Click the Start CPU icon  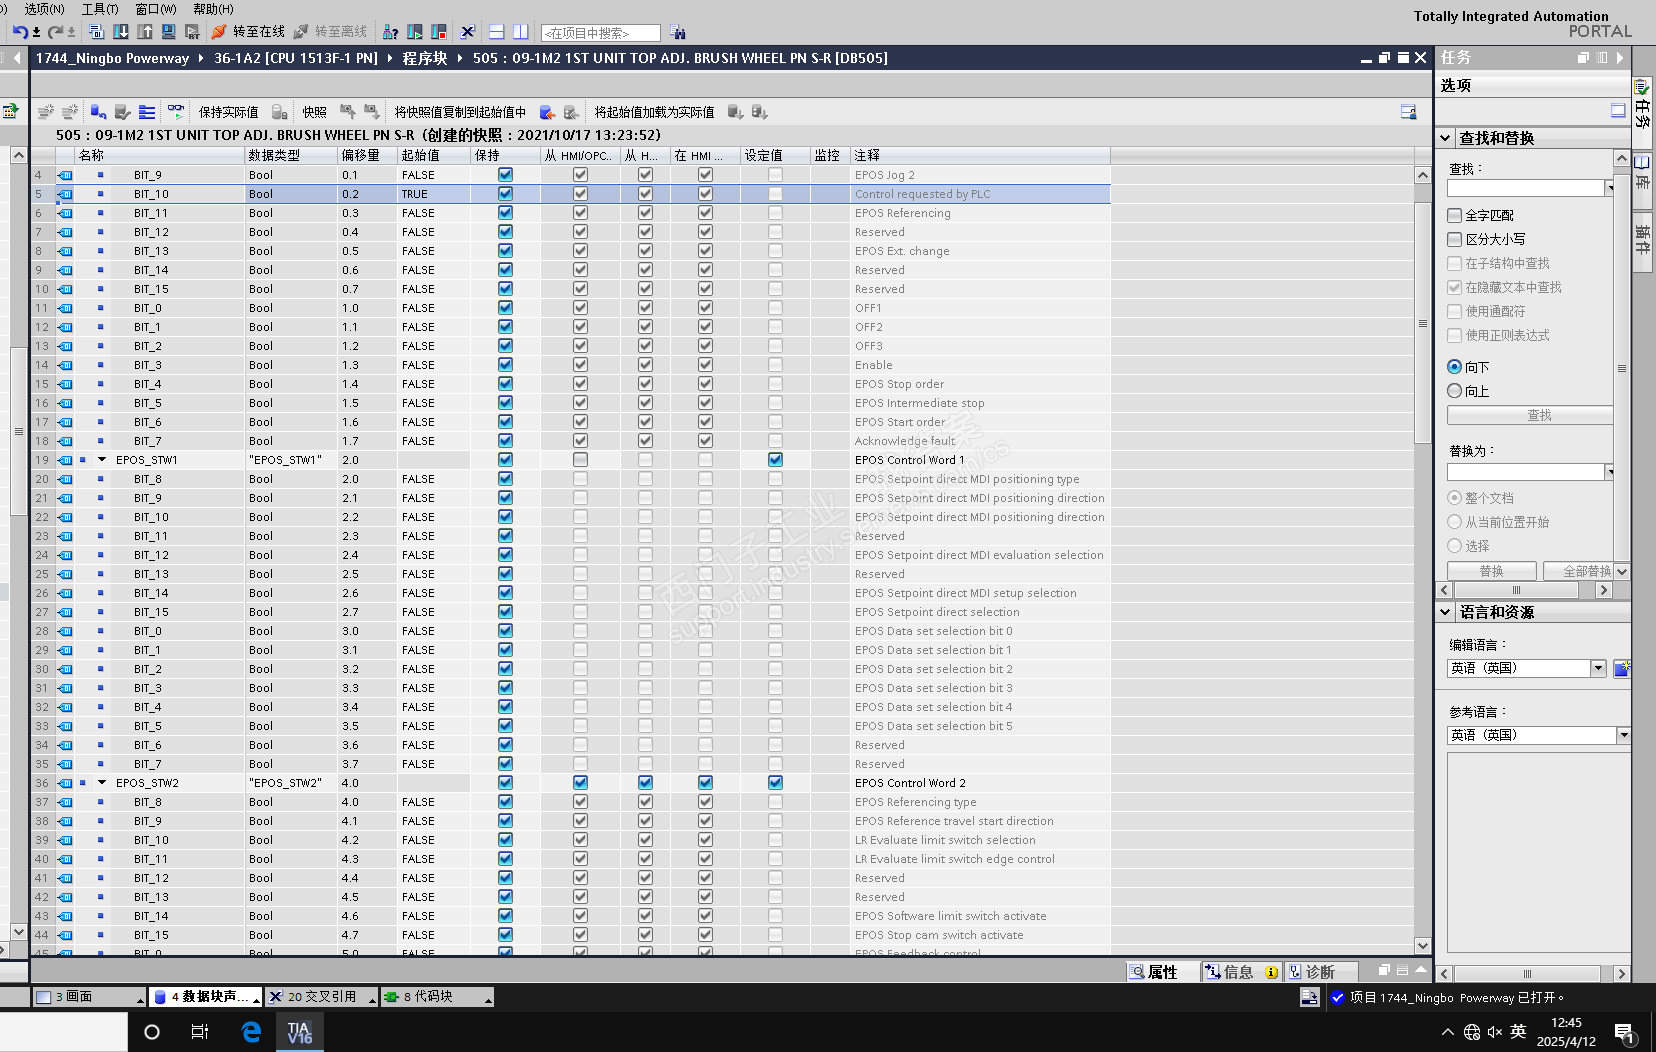pos(415,32)
